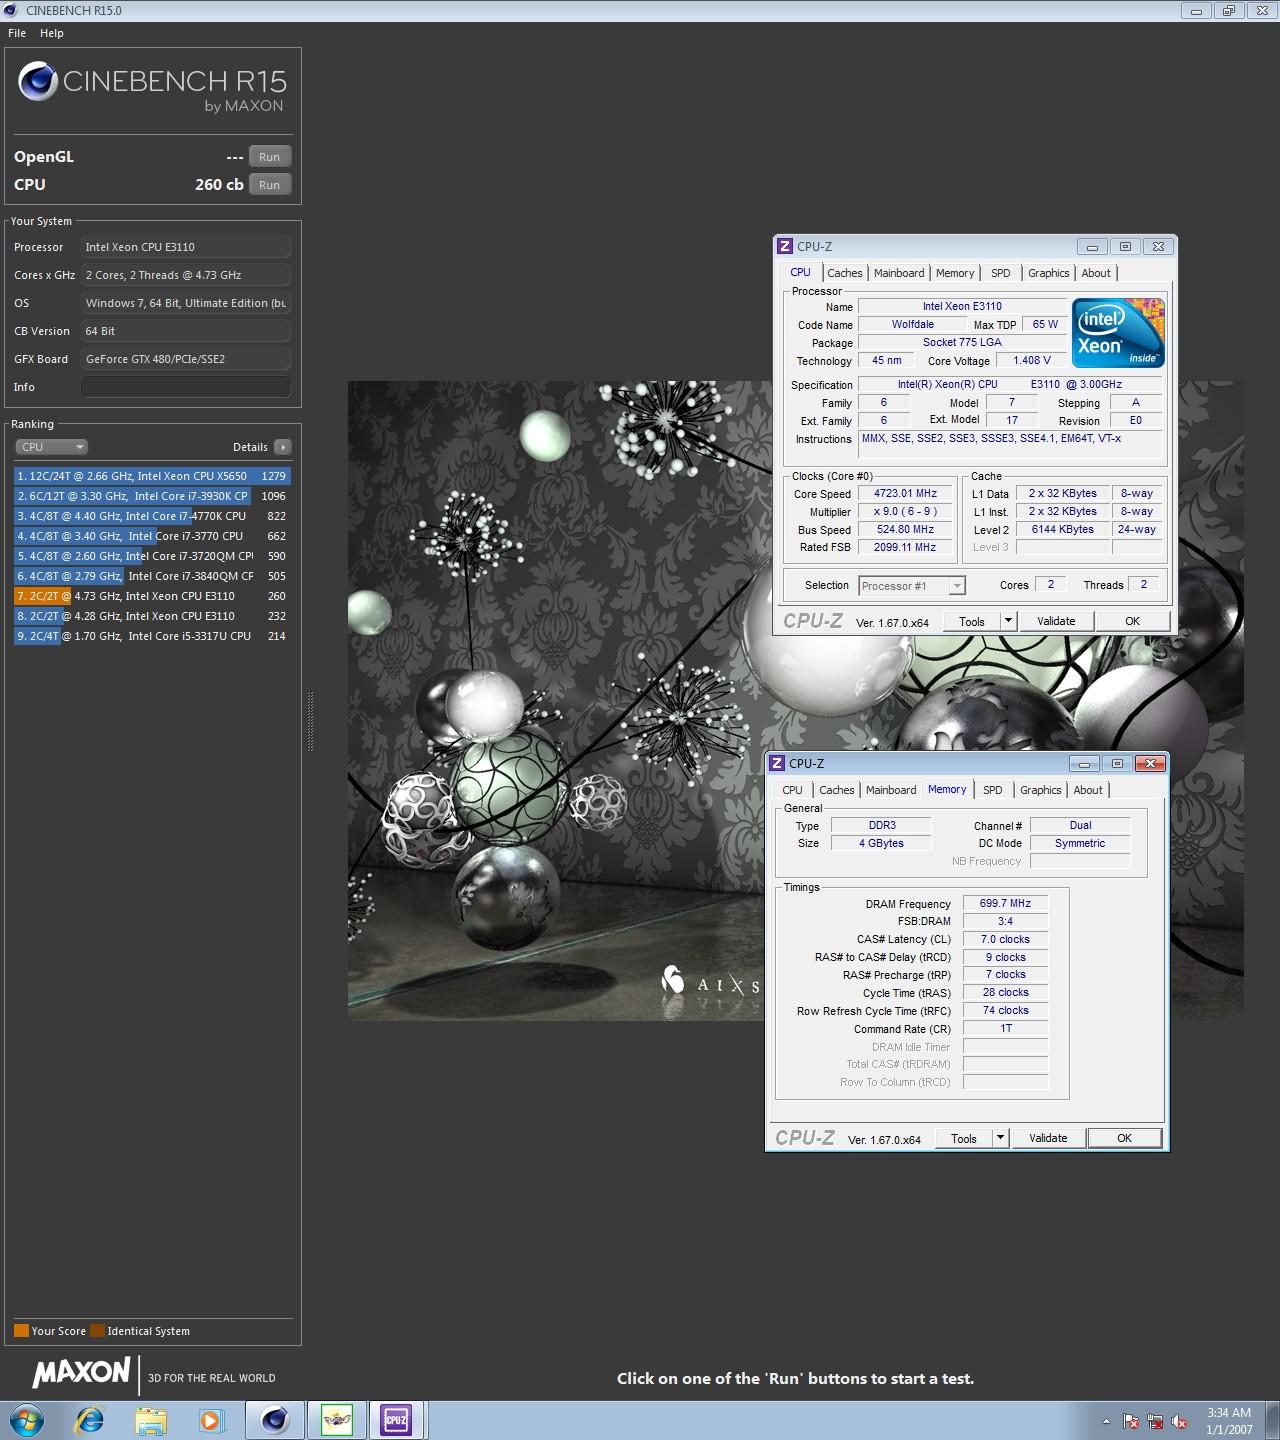Click Tools button in lower CPU-Z
Image resolution: width=1280 pixels, height=1440 pixels.
(964, 1138)
